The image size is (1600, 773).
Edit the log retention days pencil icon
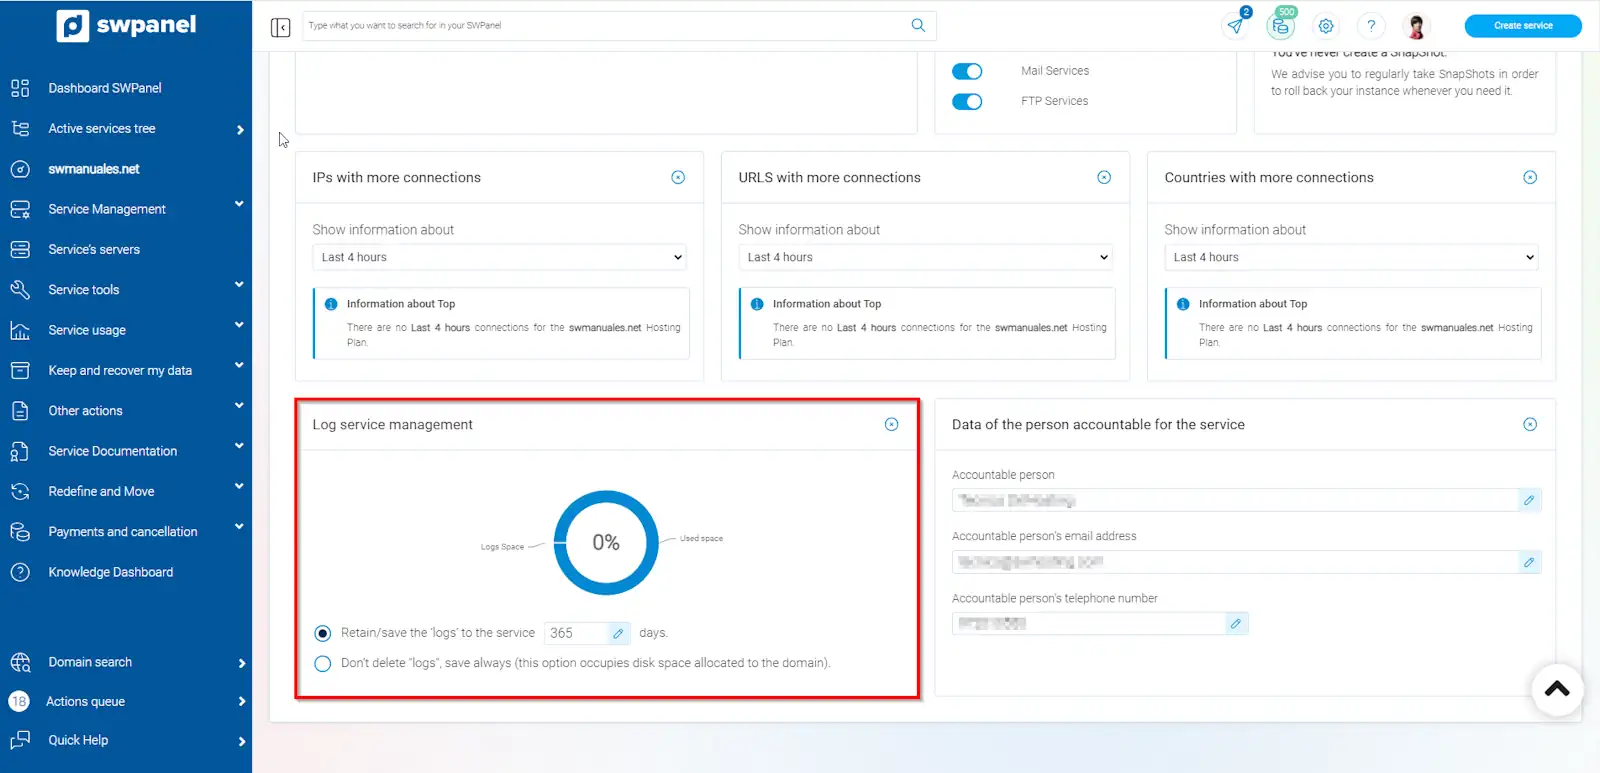click(x=618, y=633)
